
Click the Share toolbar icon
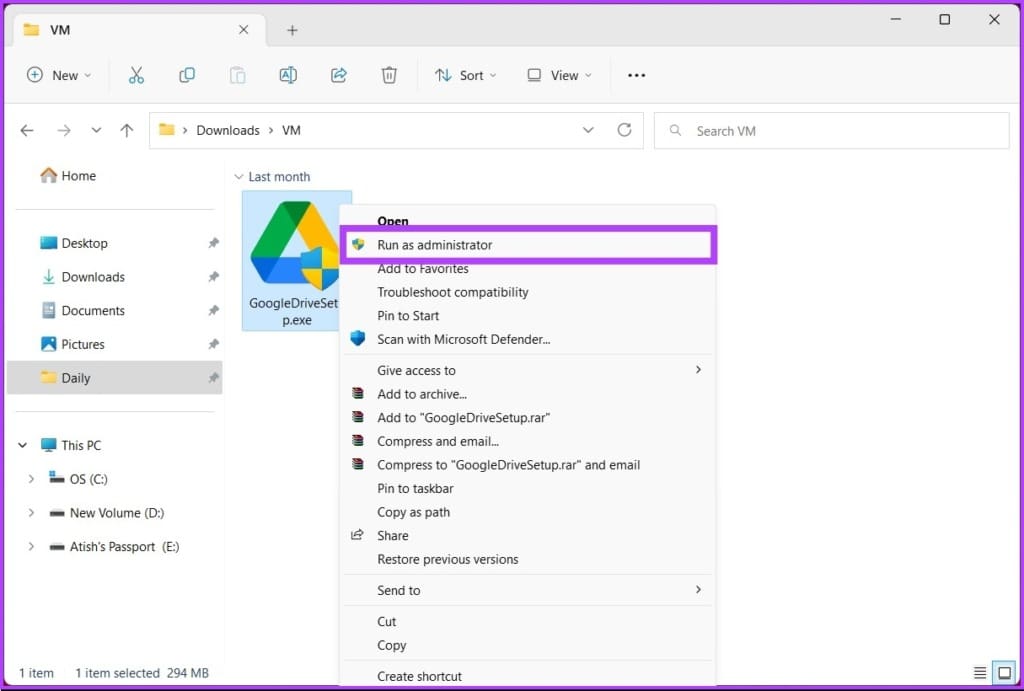[338, 75]
